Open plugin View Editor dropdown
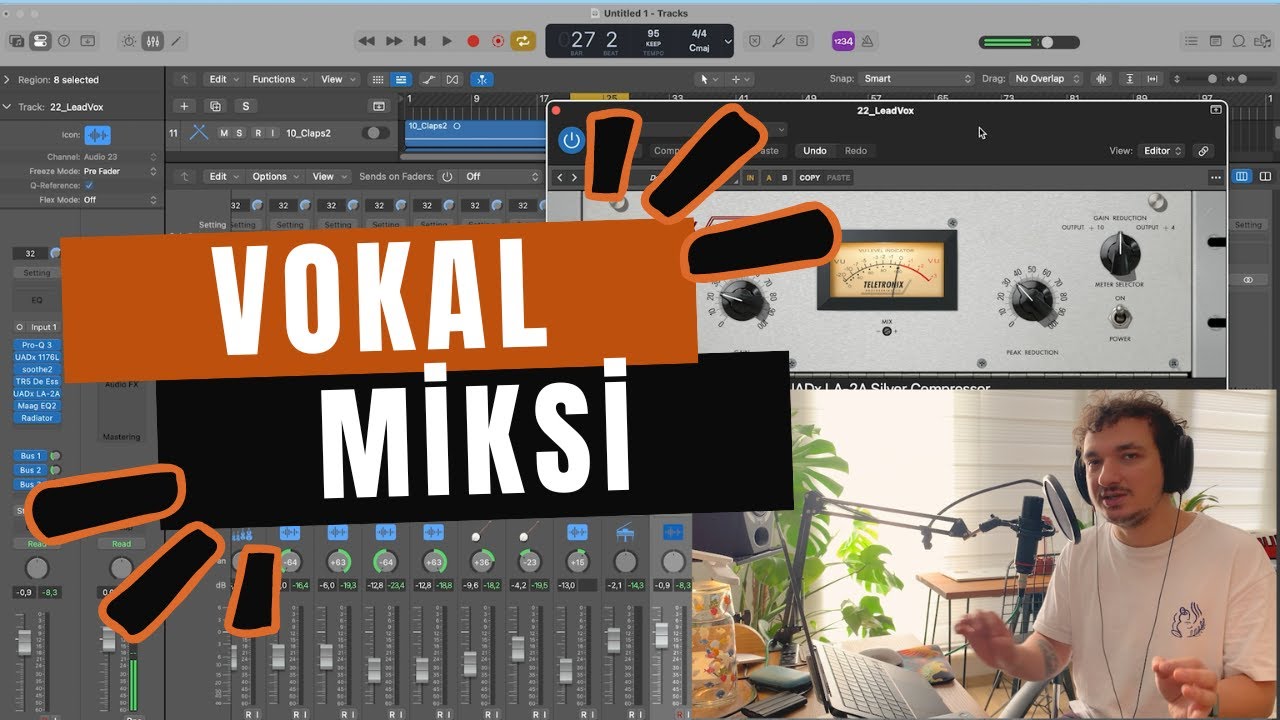This screenshot has width=1280, height=720. (x=1162, y=151)
